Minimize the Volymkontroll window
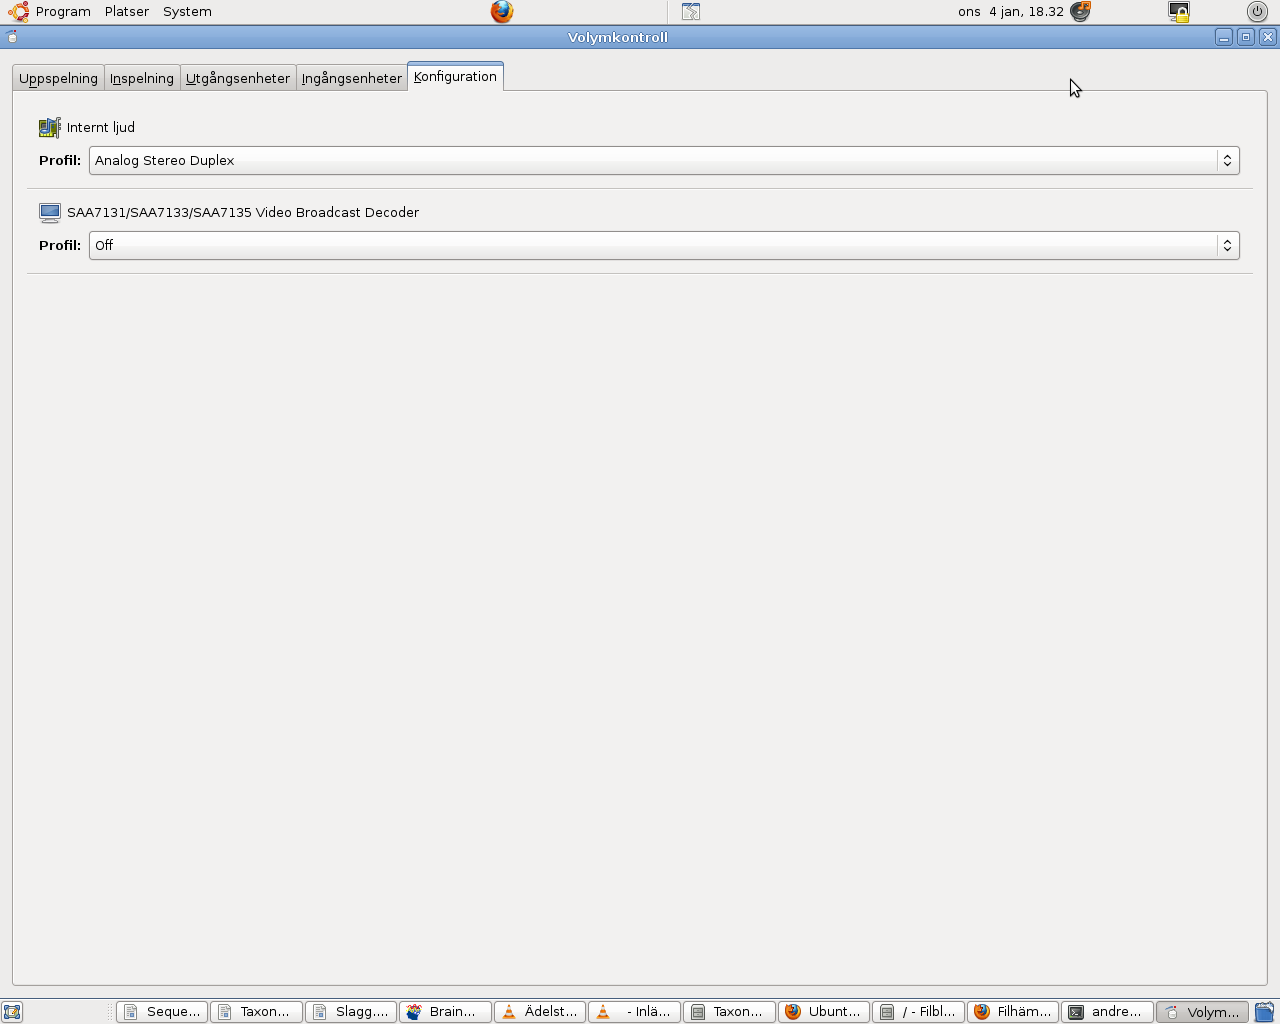Viewport: 1280px width, 1024px height. click(x=1224, y=37)
